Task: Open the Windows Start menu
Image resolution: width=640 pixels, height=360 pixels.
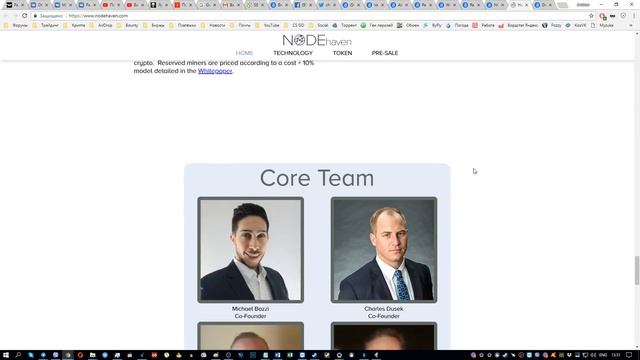Action: (6, 355)
